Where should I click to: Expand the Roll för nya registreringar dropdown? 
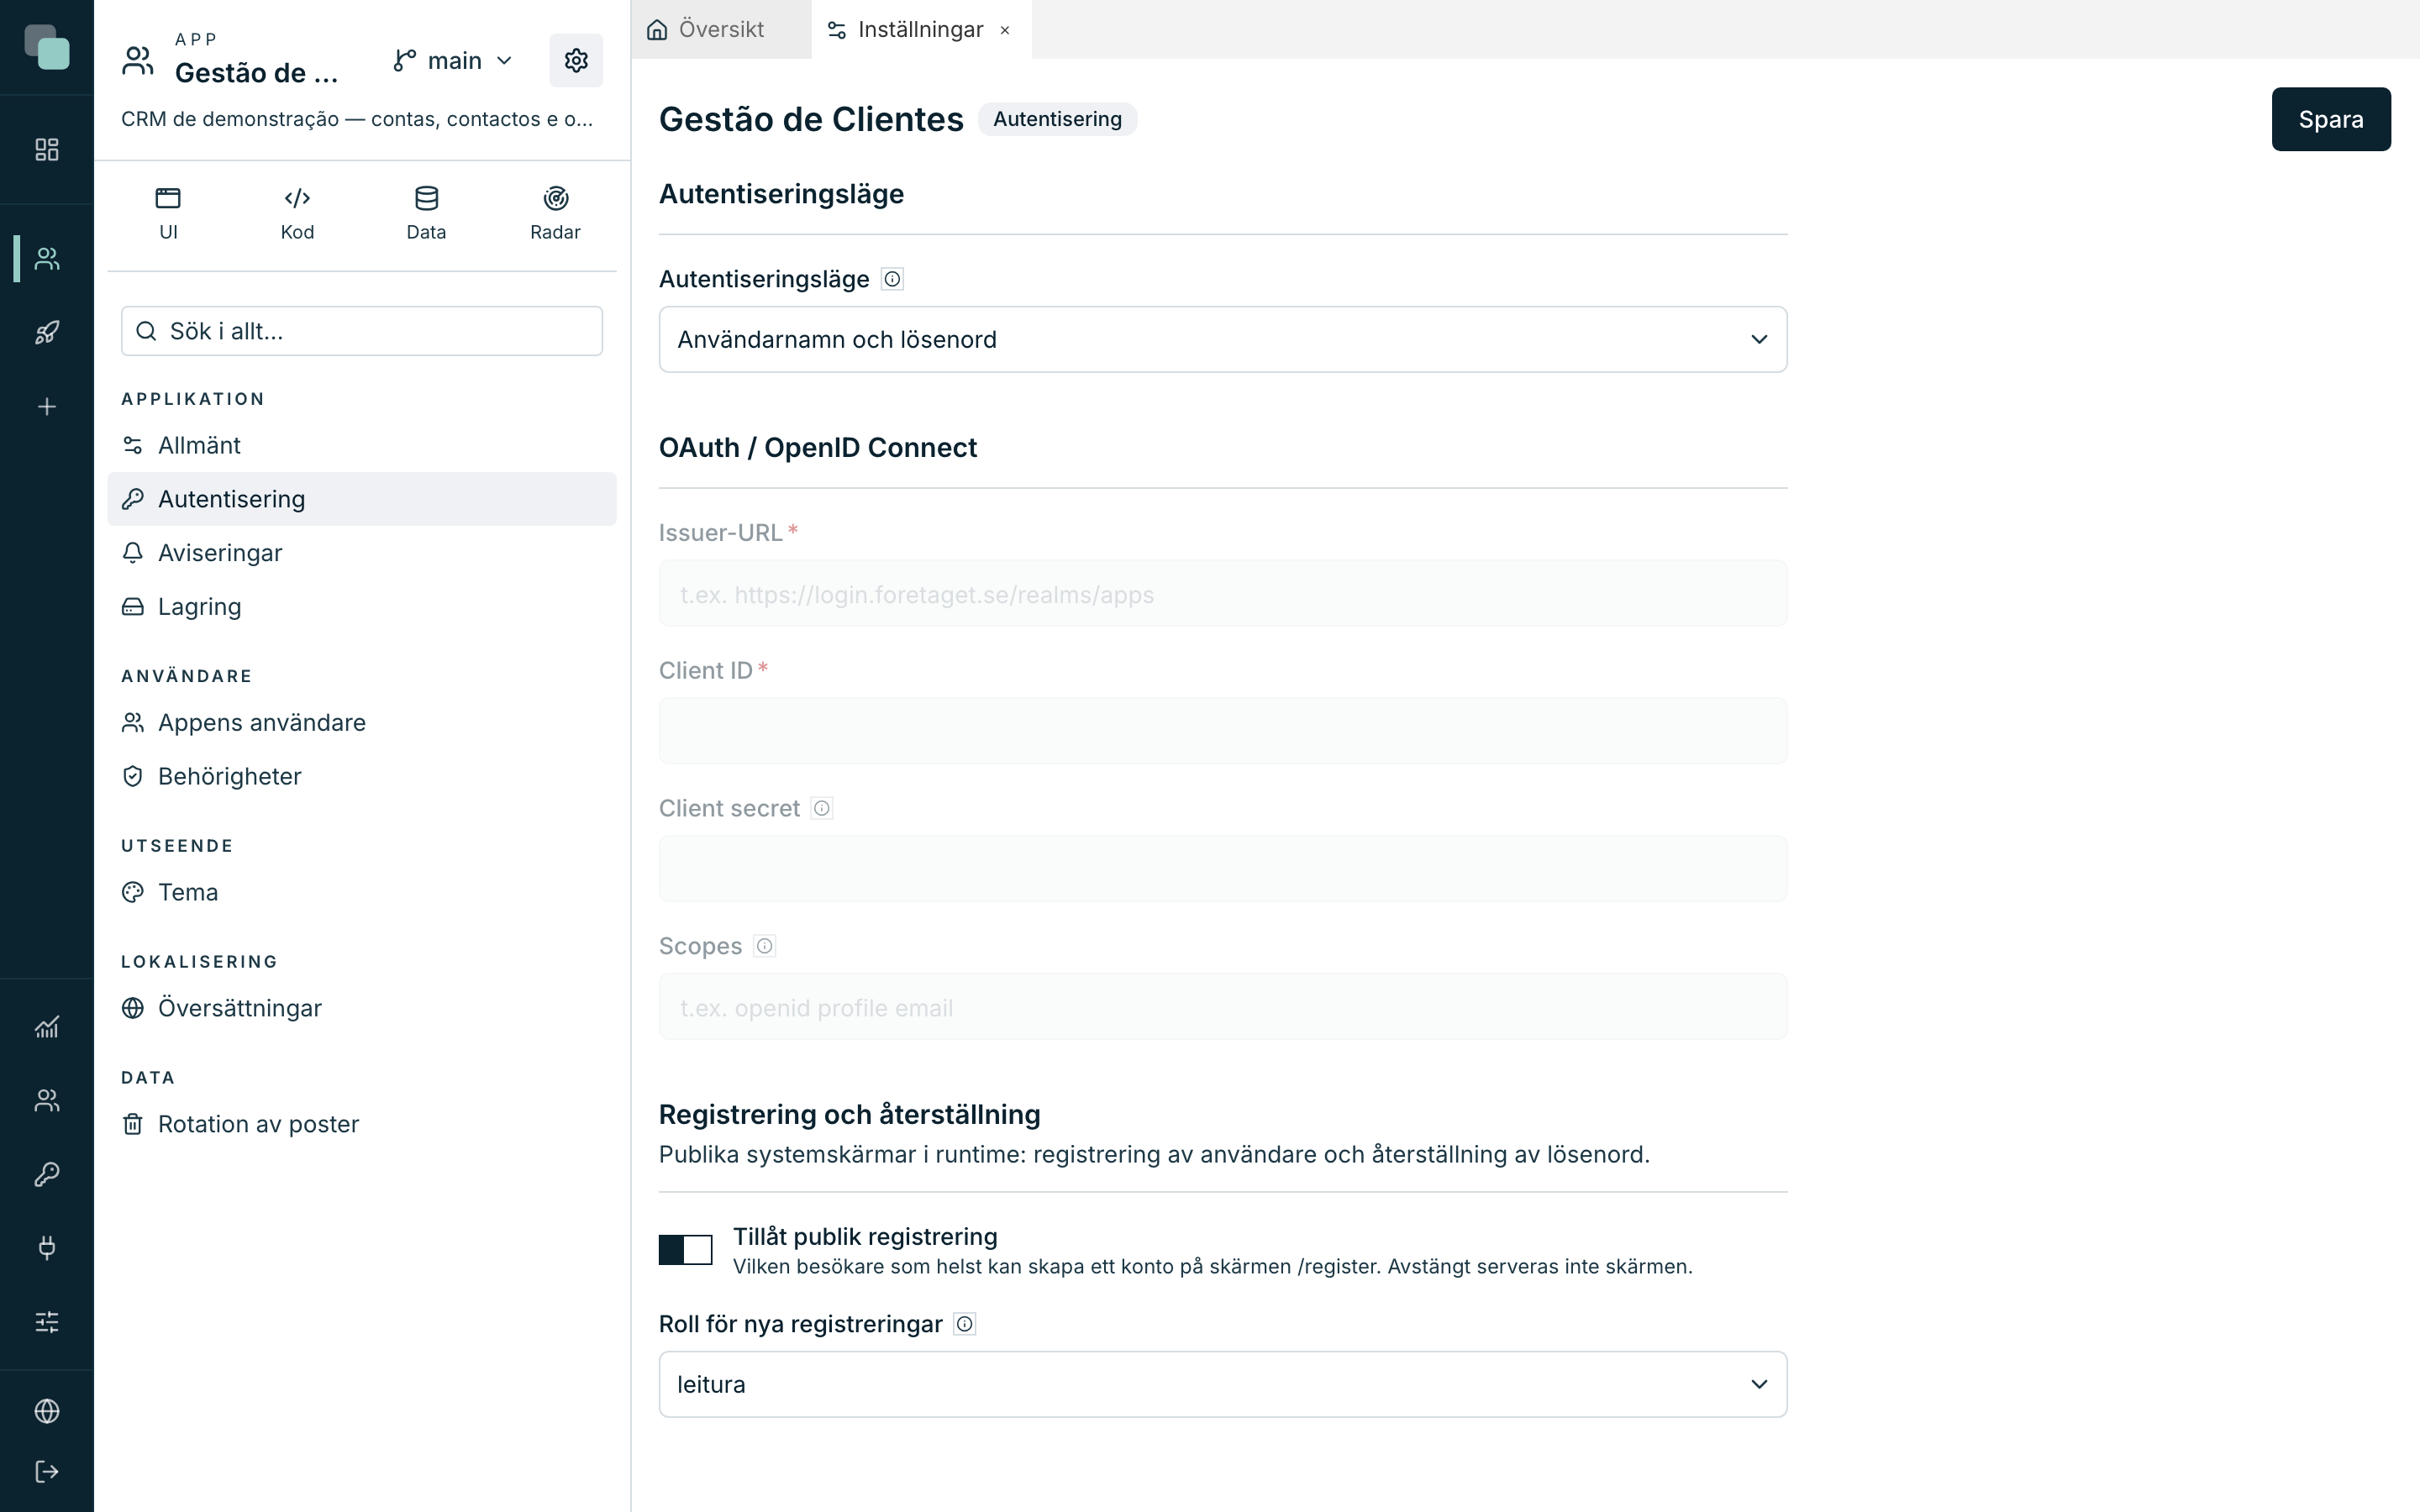[1222, 1384]
